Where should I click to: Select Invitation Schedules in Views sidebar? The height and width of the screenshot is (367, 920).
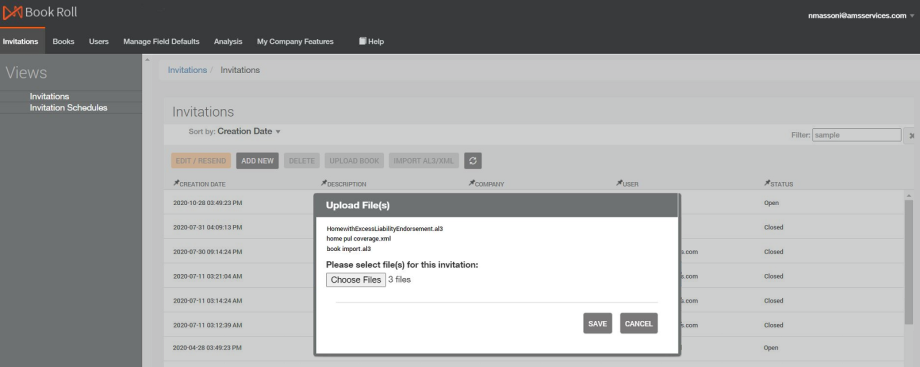(69, 108)
